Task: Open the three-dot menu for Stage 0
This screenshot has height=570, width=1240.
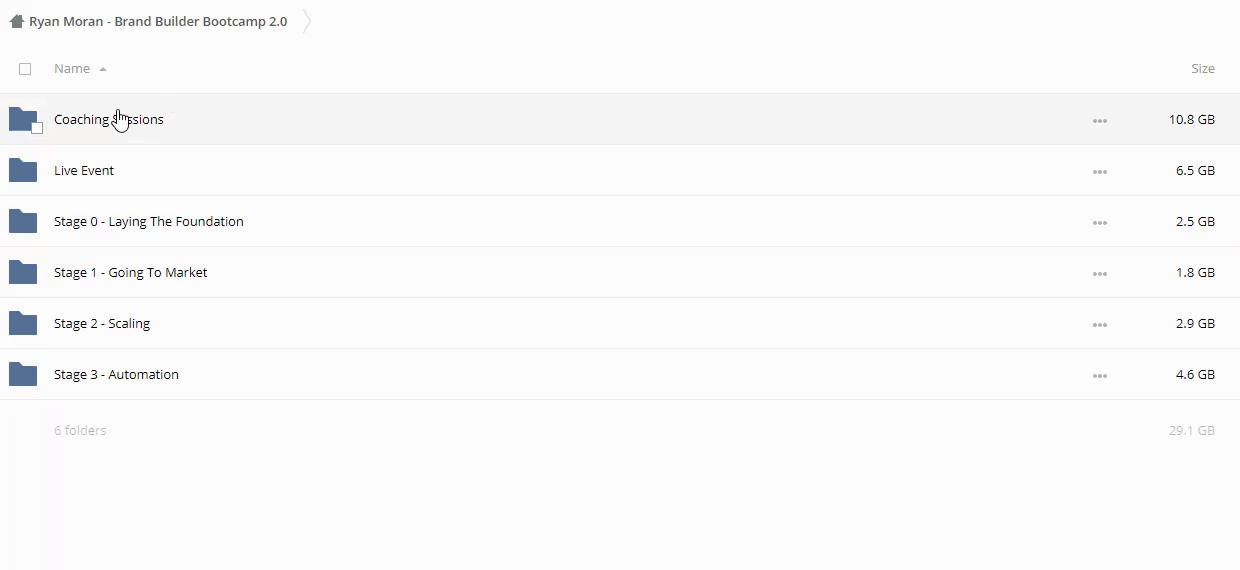Action: click(1100, 223)
